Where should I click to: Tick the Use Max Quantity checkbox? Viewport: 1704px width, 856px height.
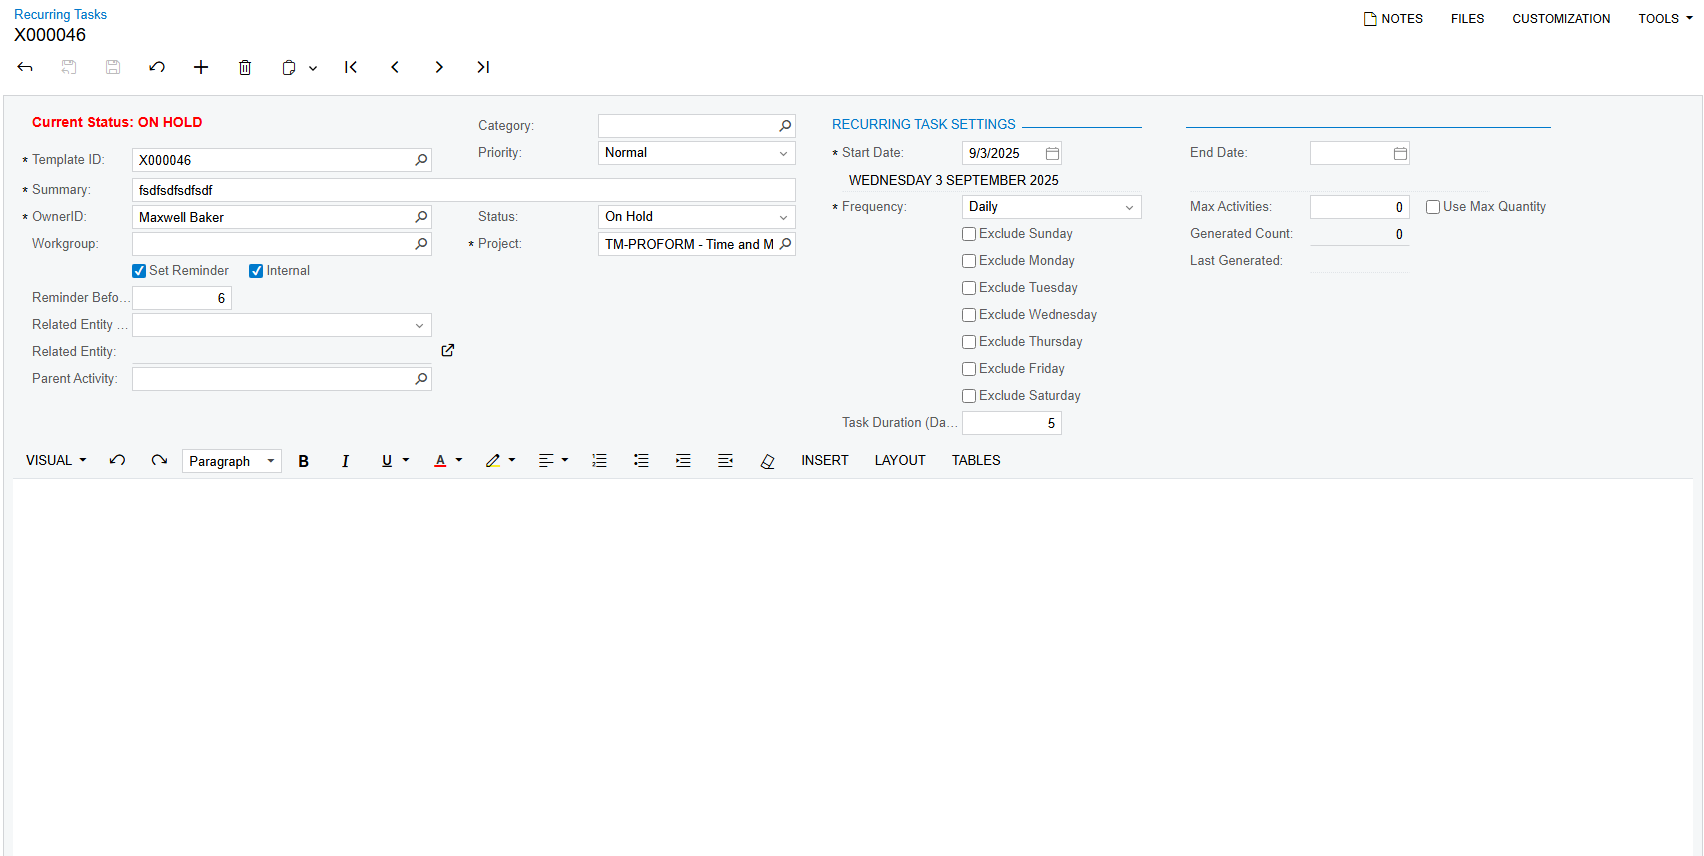point(1433,207)
